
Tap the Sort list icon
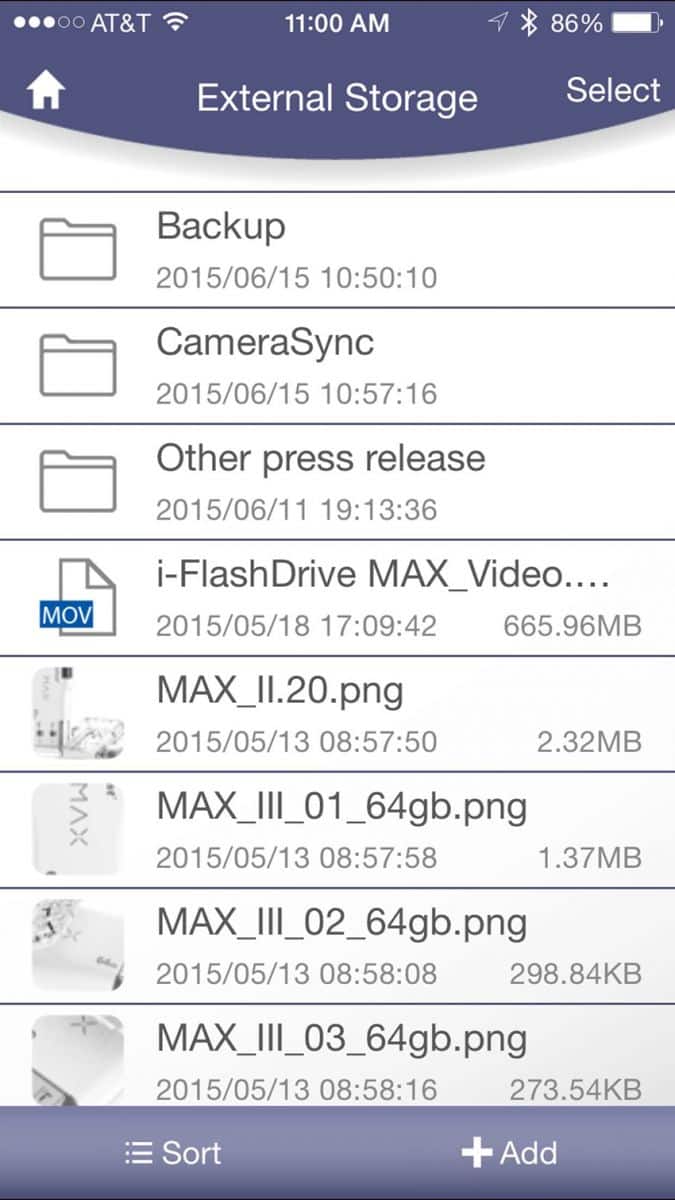138,1153
